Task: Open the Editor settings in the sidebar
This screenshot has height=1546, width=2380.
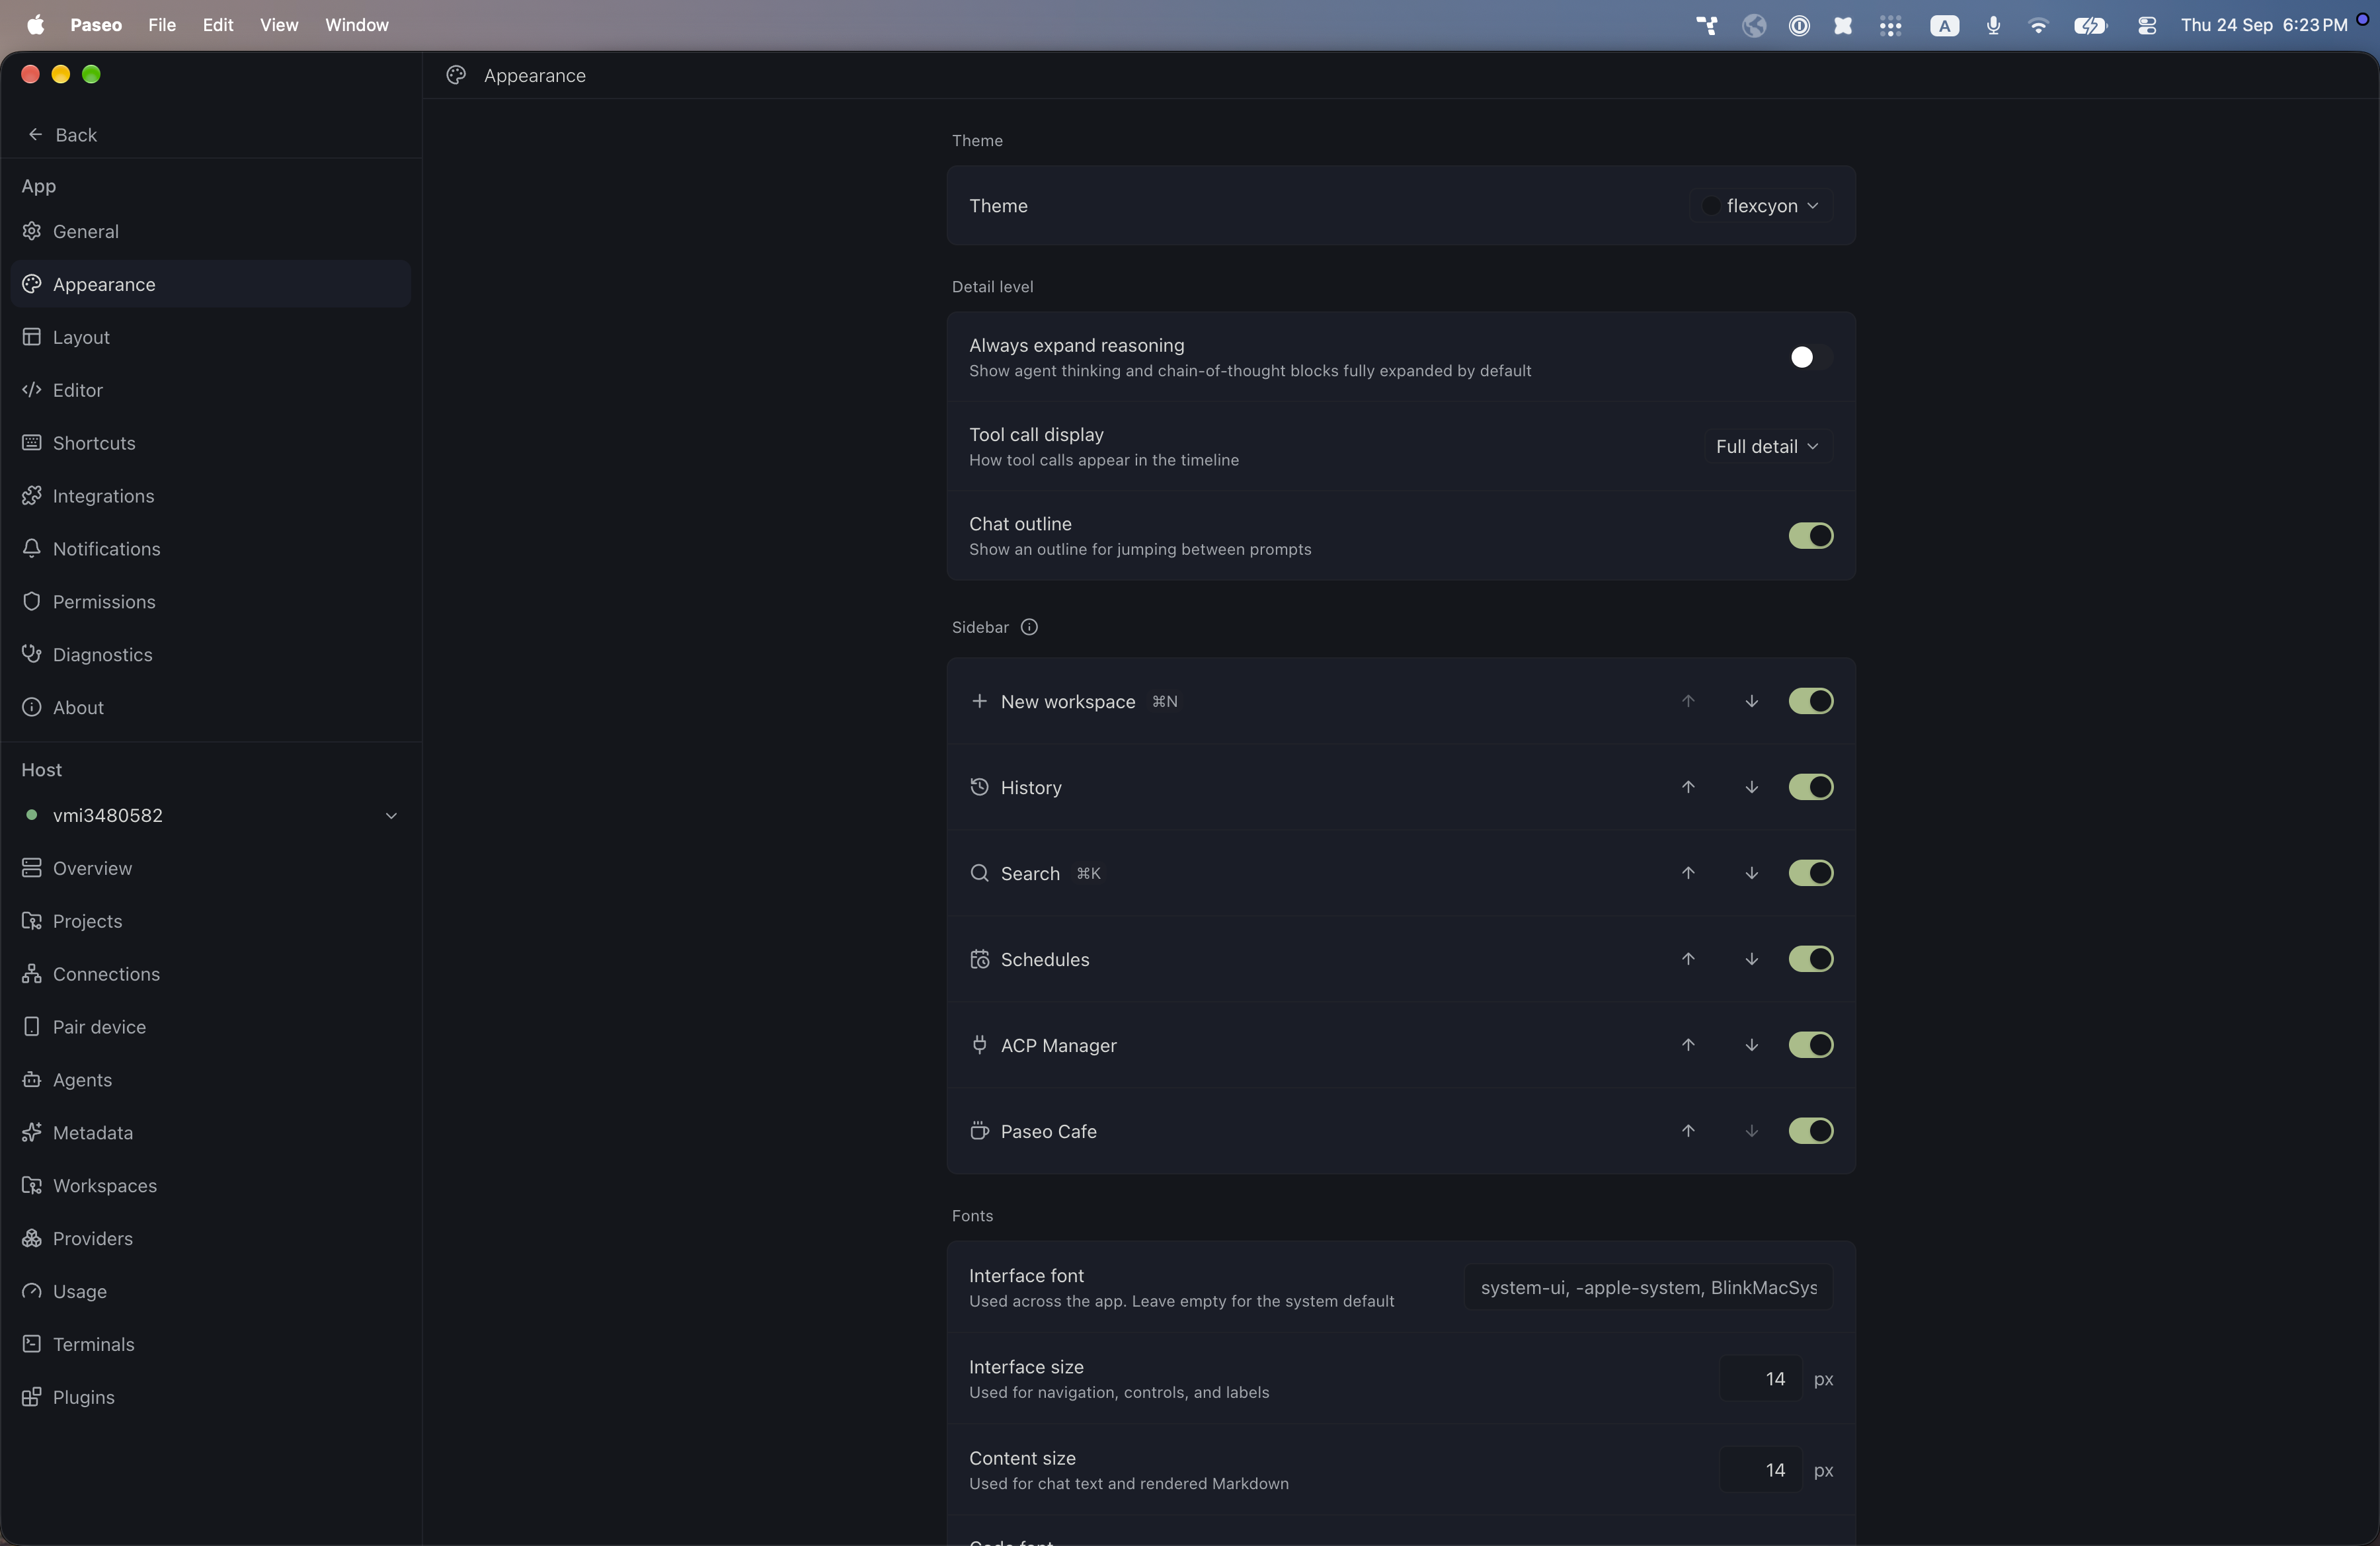Action: point(210,390)
